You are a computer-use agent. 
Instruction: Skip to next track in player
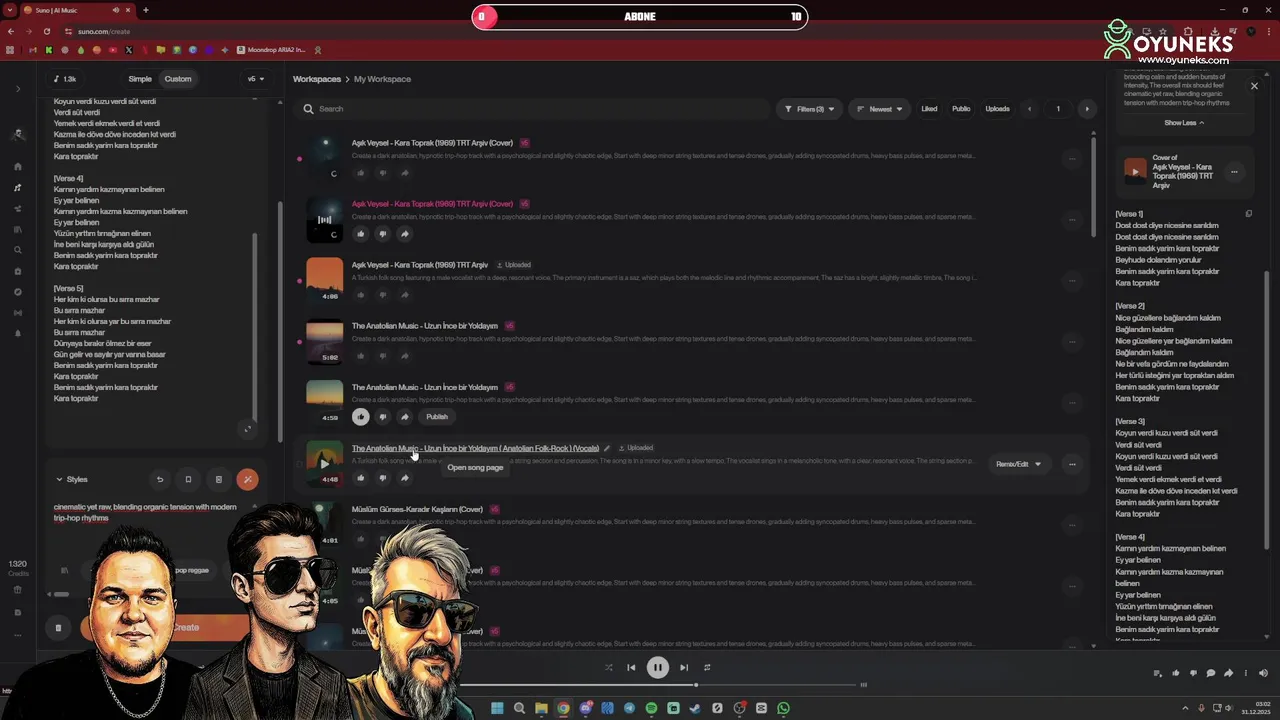point(684,668)
